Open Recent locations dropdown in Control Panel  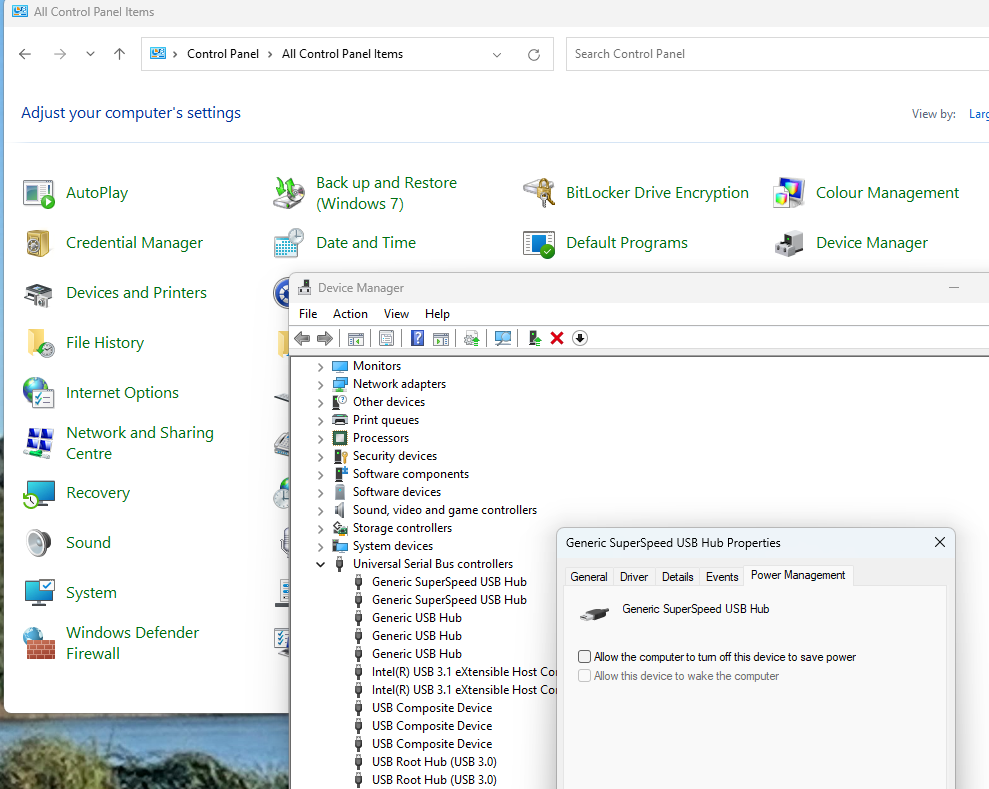(90, 54)
